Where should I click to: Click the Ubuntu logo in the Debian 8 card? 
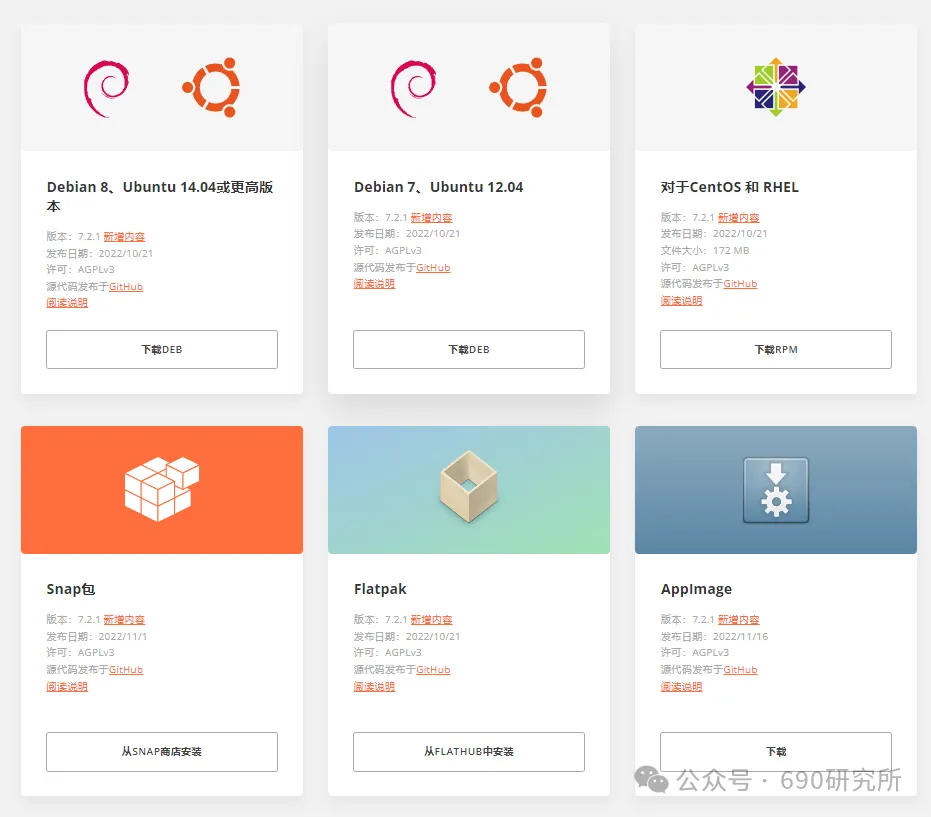(211, 87)
